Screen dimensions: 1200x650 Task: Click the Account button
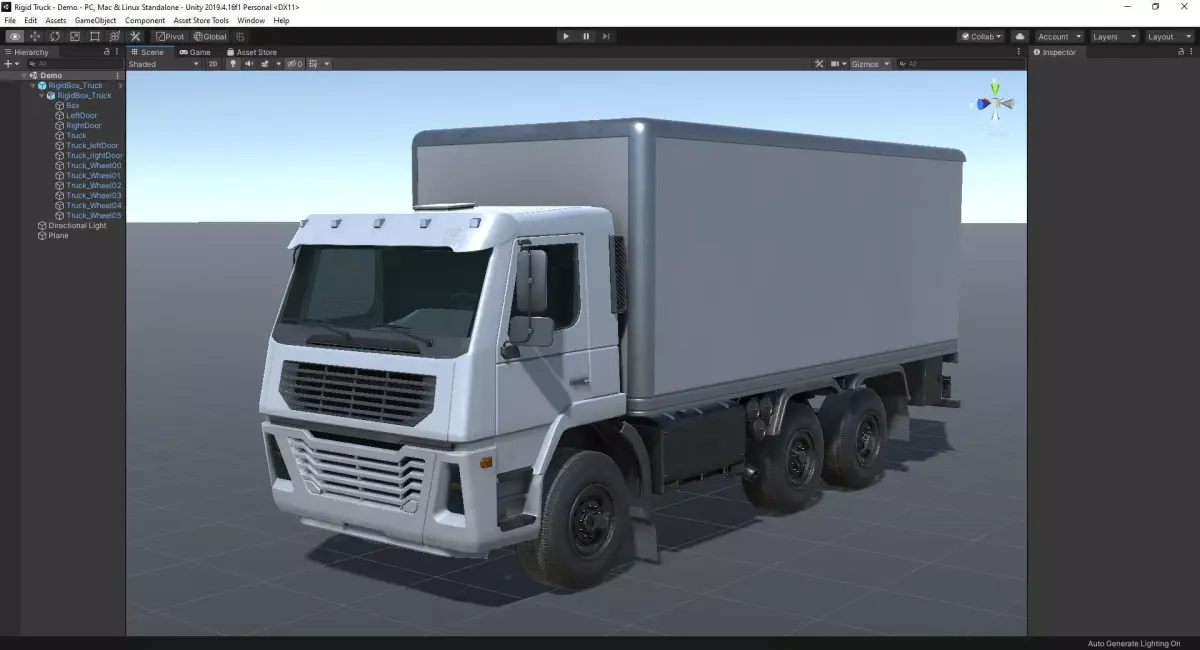coord(1056,36)
